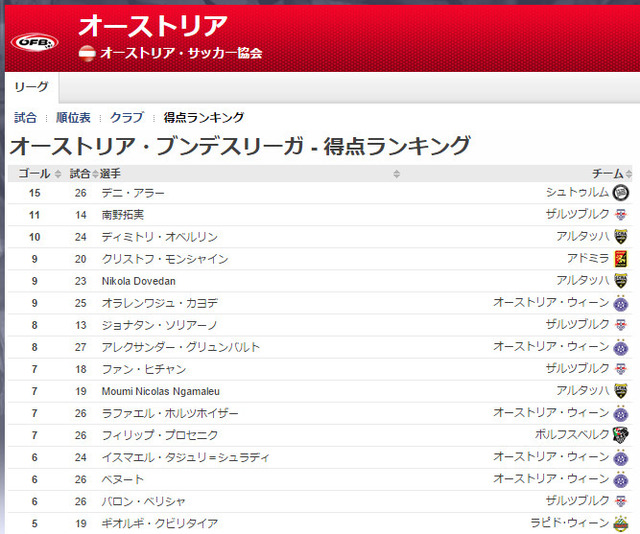This screenshot has width=640, height=534.
Task: Click Altach crest in Nikola Dovedan row
Action: tap(621, 280)
